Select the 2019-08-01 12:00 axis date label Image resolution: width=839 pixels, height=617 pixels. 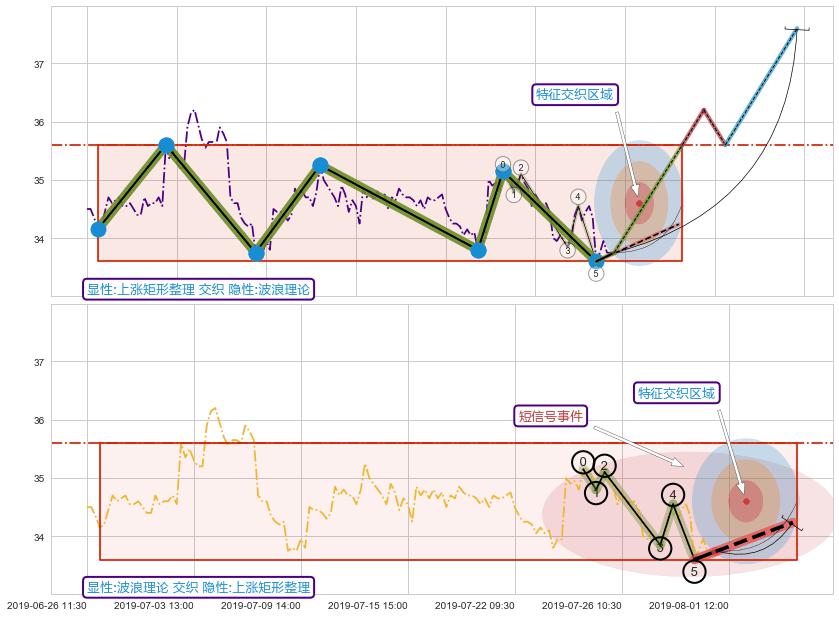click(688, 605)
